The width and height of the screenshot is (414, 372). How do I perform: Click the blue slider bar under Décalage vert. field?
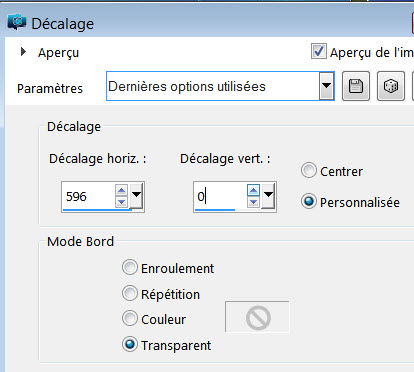(215, 210)
